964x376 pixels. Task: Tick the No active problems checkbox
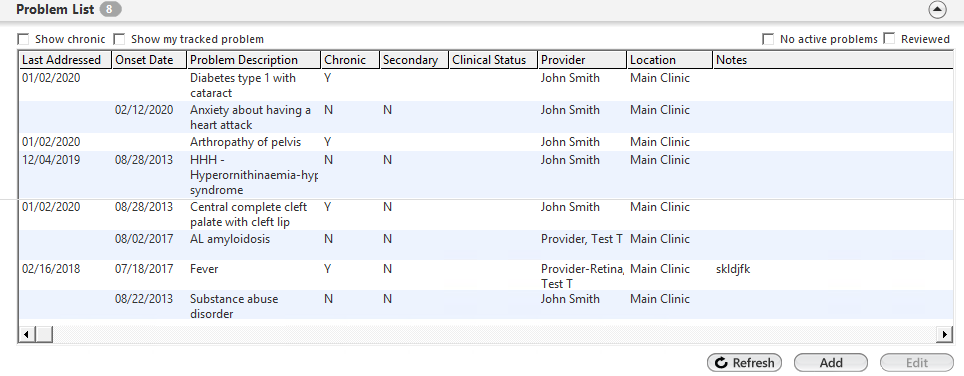tap(768, 39)
